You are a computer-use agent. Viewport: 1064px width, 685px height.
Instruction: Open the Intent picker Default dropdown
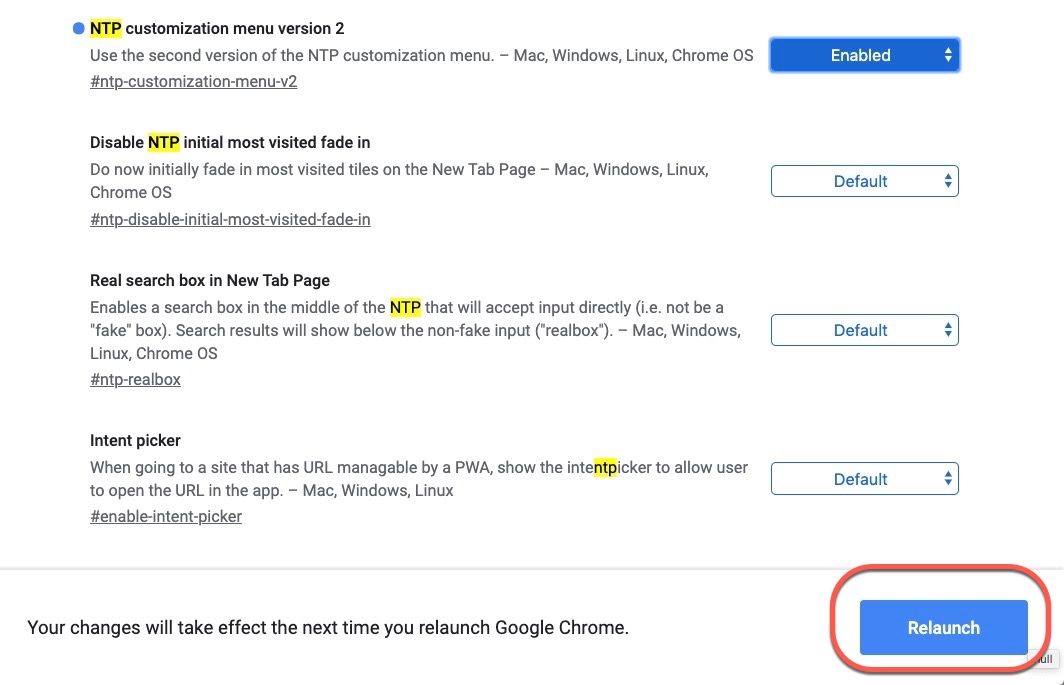click(864, 479)
